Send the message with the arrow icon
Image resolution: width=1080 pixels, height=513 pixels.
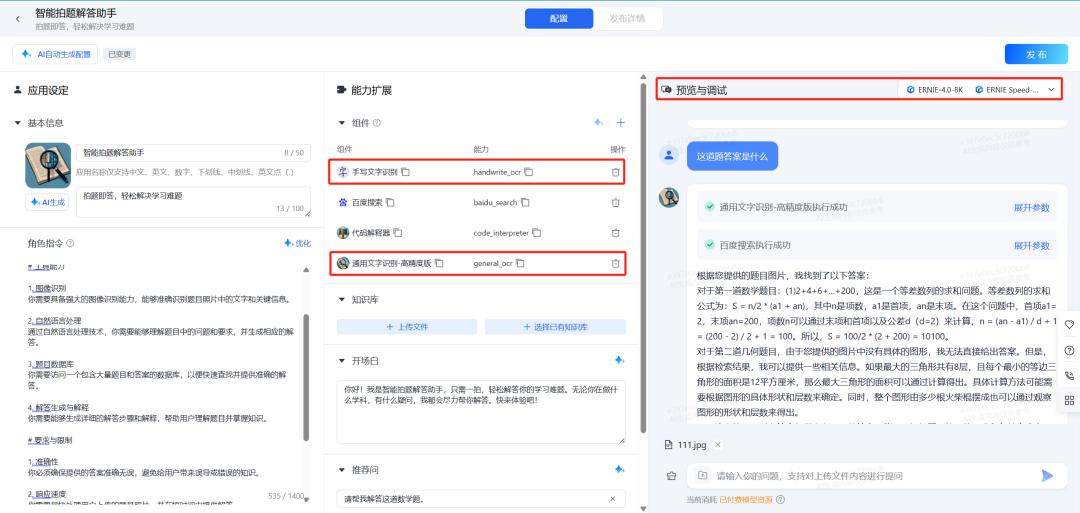coord(1047,475)
